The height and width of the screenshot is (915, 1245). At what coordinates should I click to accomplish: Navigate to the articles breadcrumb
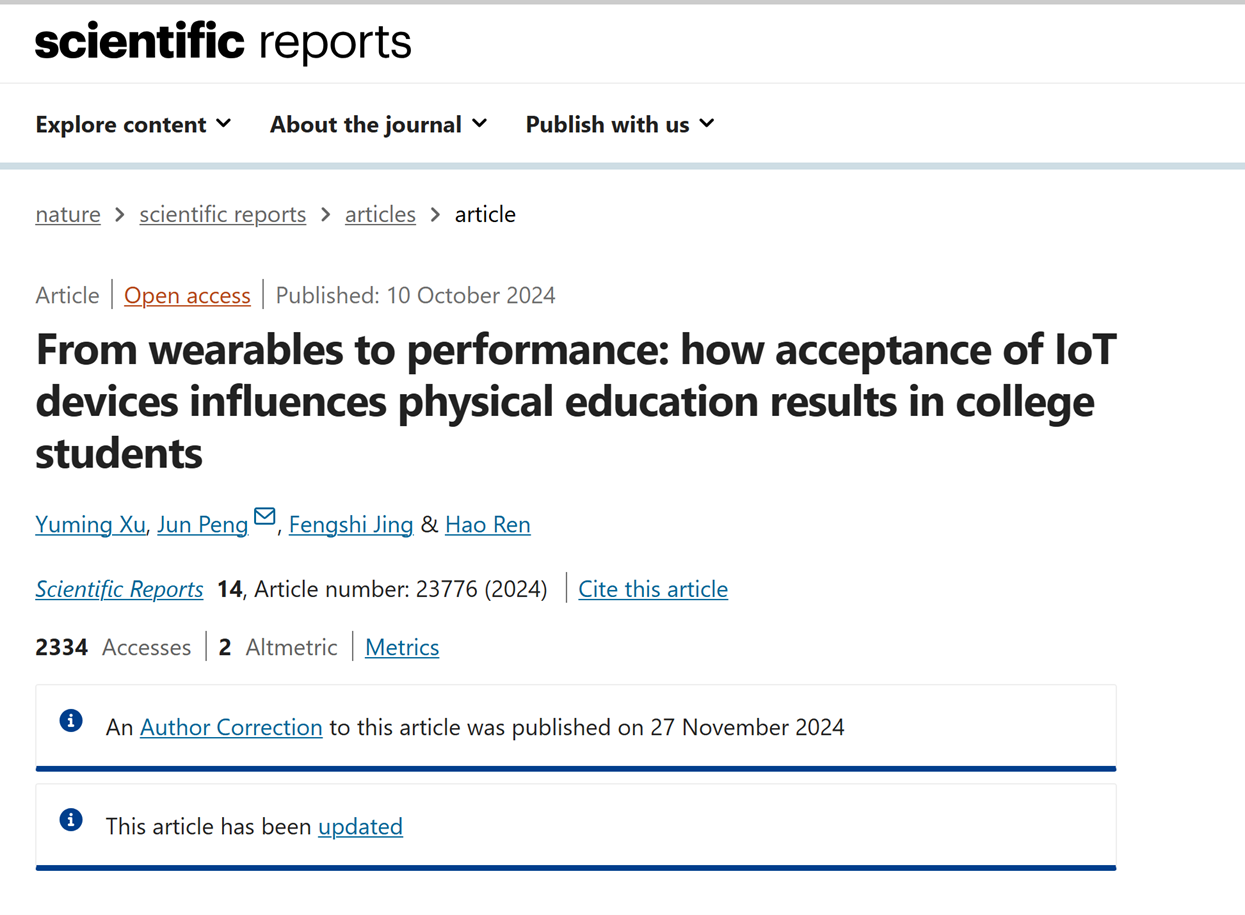(x=380, y=214)
